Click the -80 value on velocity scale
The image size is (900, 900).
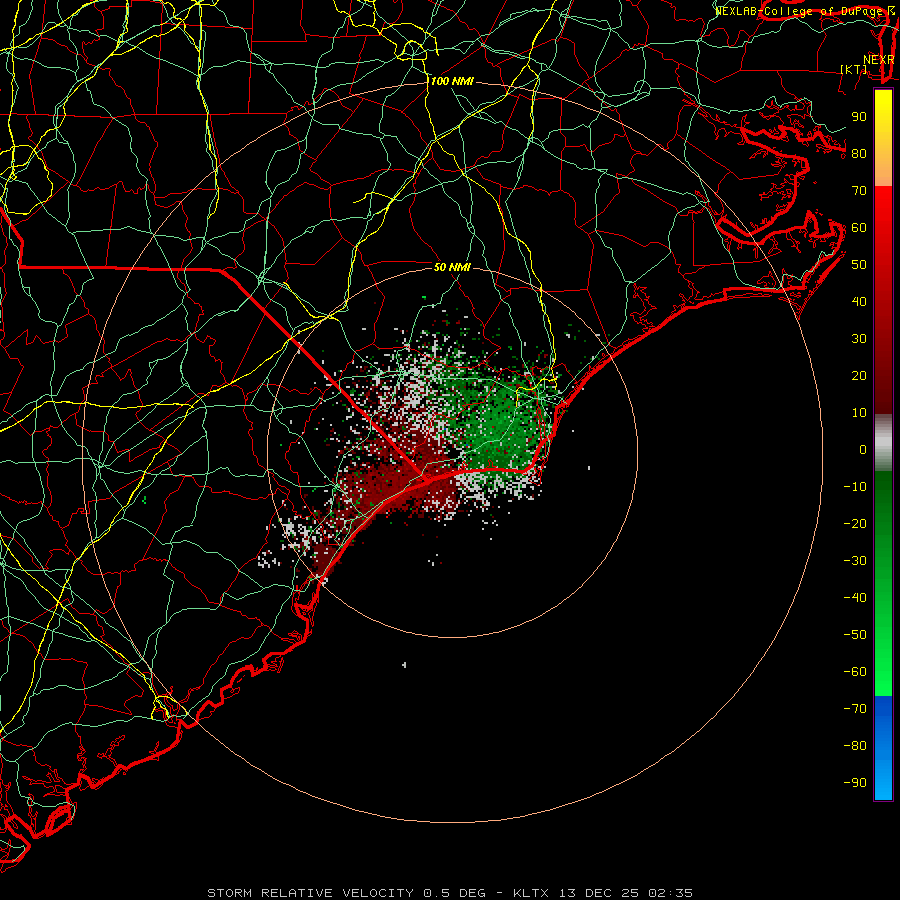(855, 746)
